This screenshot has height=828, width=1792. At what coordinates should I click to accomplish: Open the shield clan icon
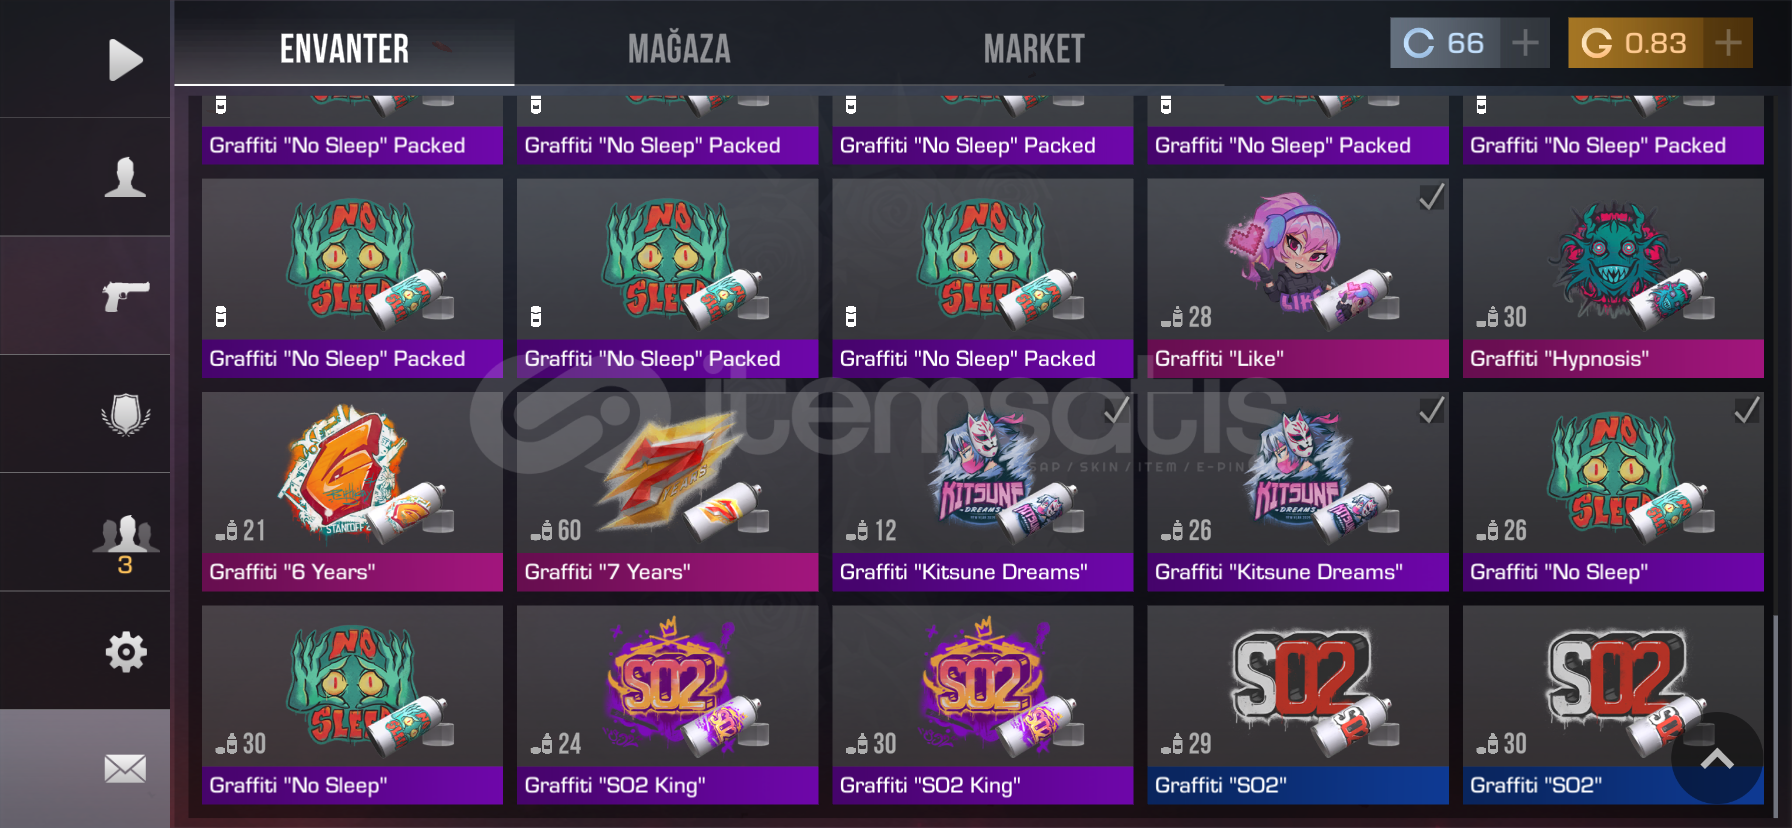(126, 414)
